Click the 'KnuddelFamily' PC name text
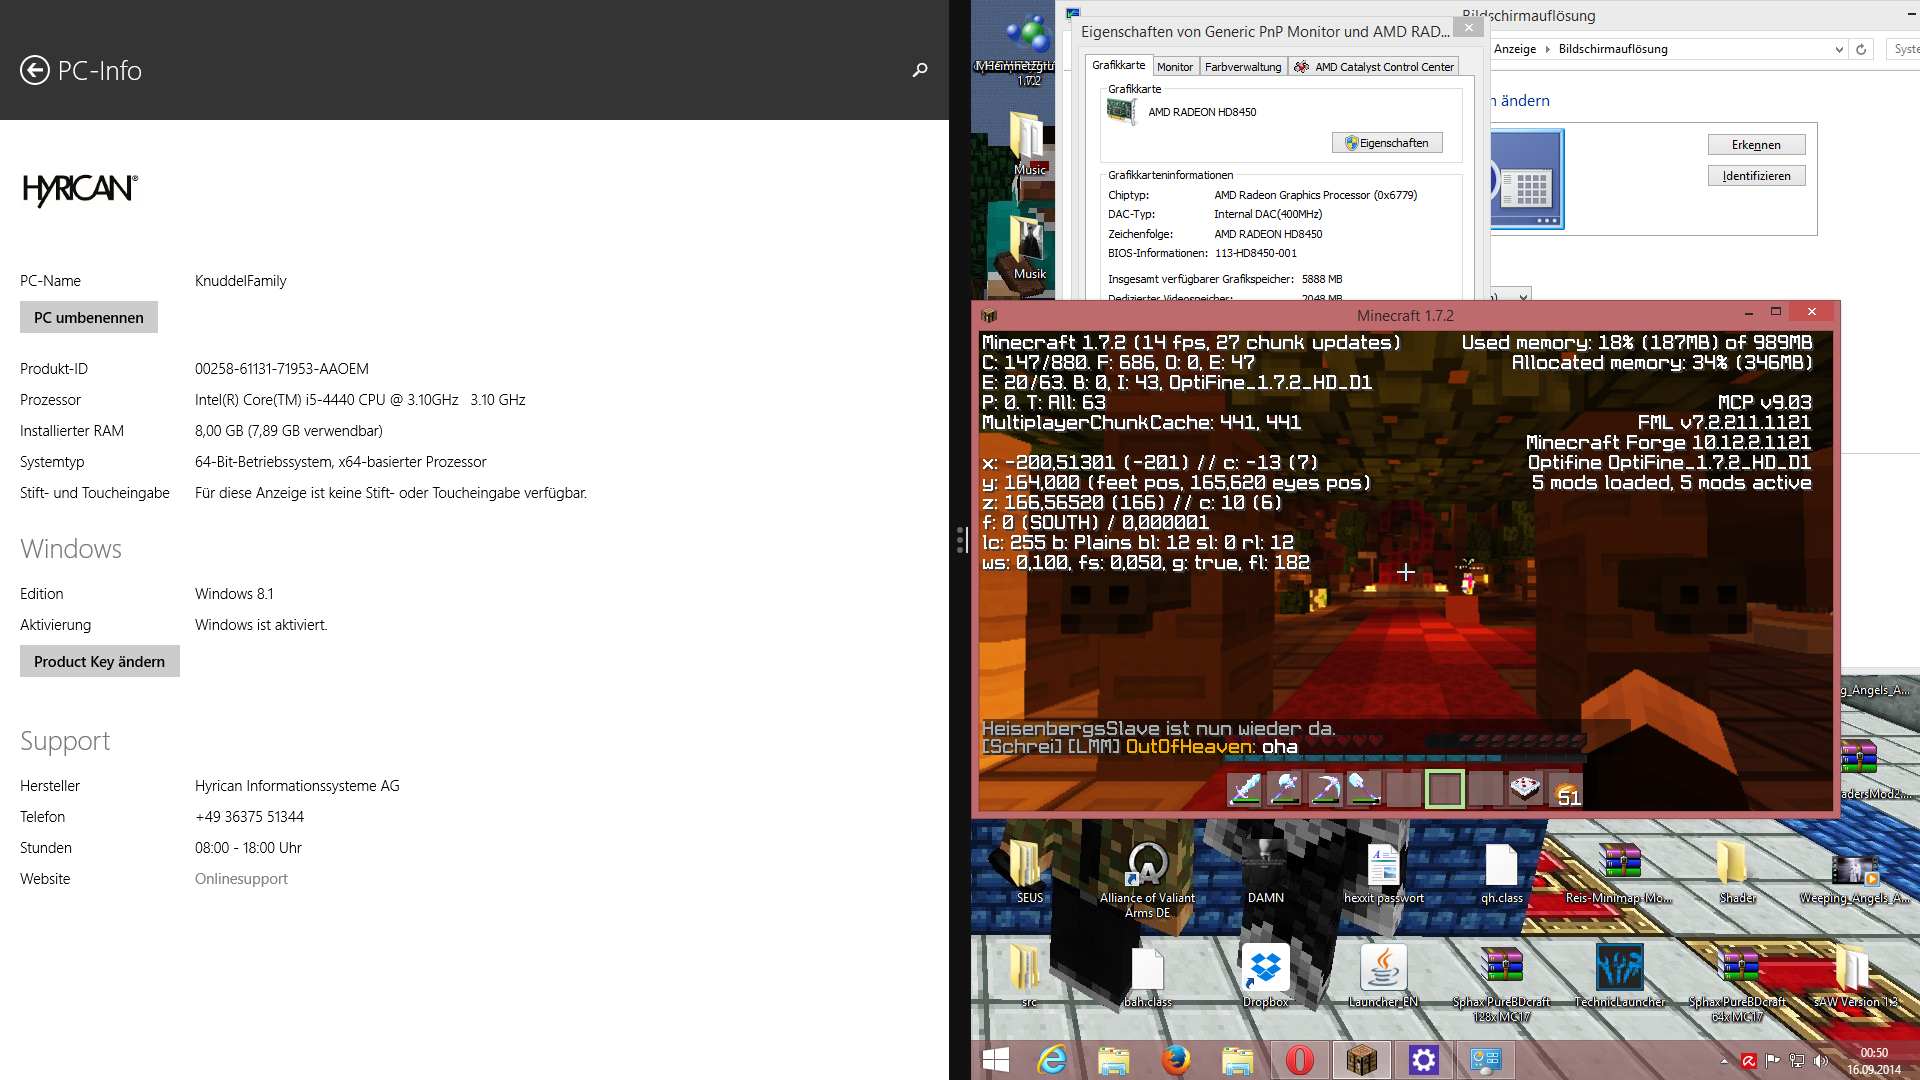Screen dimensions: 1920x1080 coord(241,280)
